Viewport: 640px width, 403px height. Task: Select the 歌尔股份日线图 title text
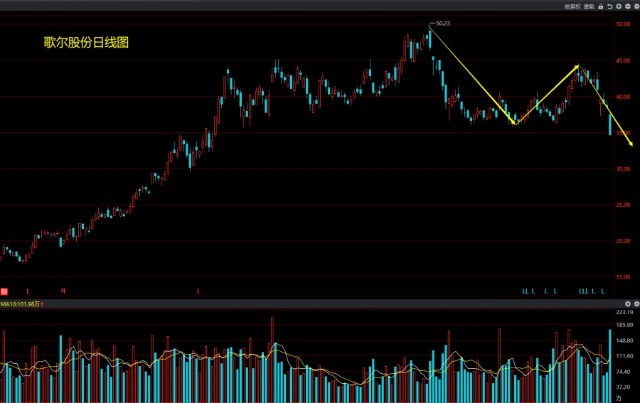click(x=87, y=43)
